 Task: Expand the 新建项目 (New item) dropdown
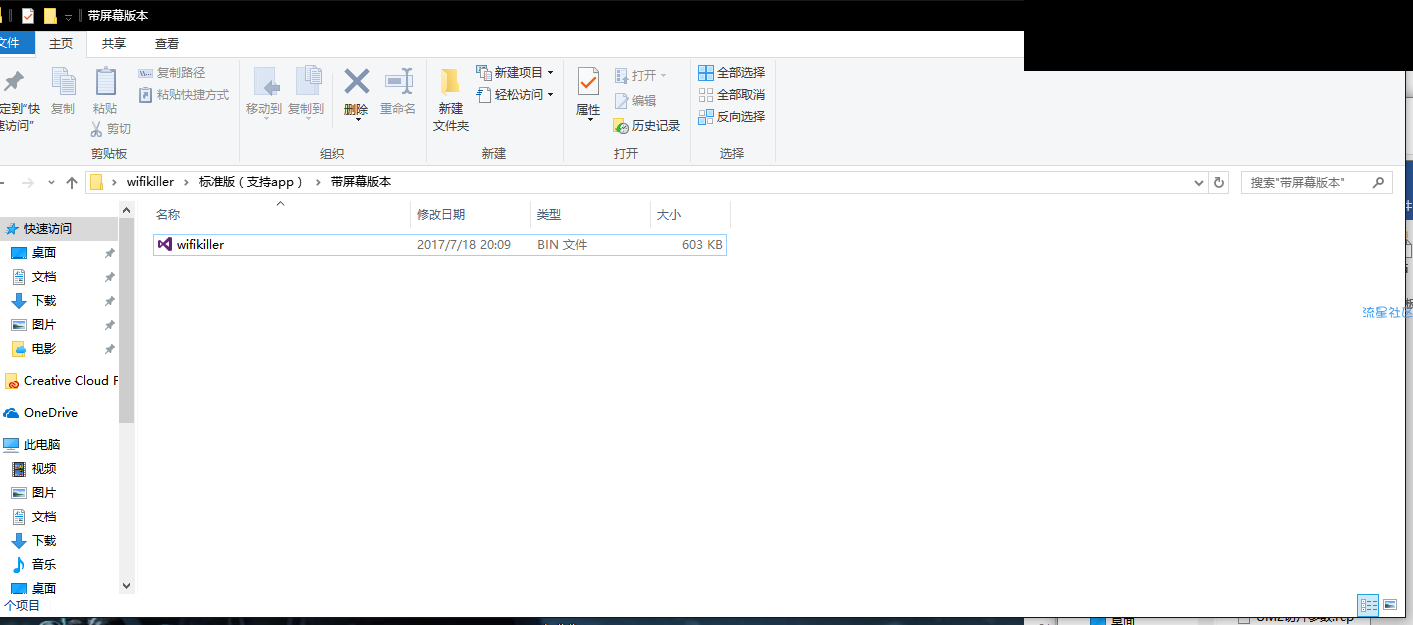[550, 73]
